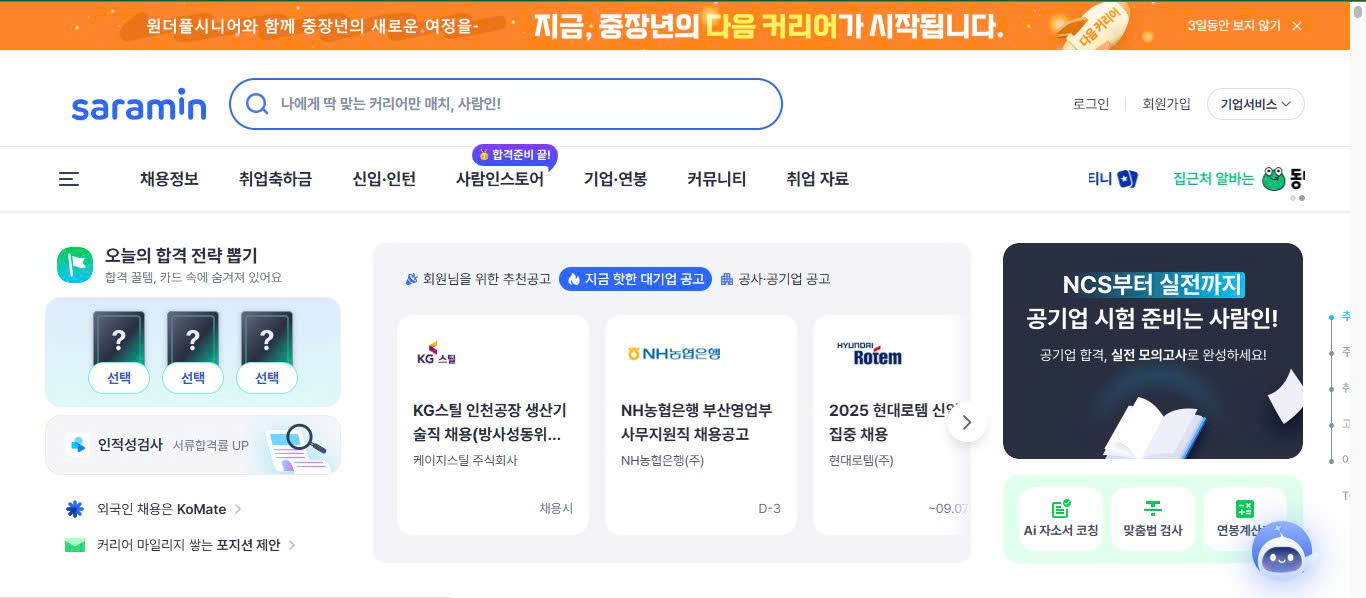
Task: Open the 기업·연봉 menu
Action: click(615, 179)
